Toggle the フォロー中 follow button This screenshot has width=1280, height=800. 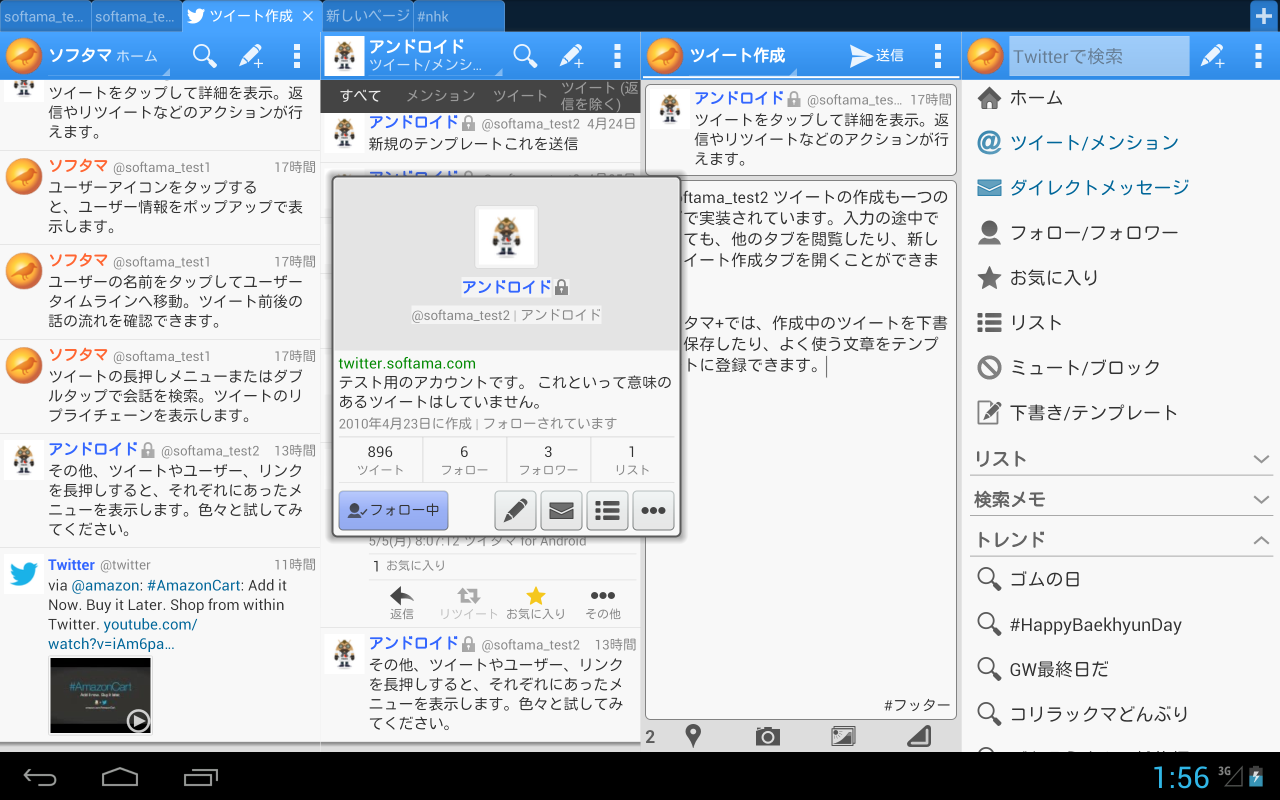point(393,510)
